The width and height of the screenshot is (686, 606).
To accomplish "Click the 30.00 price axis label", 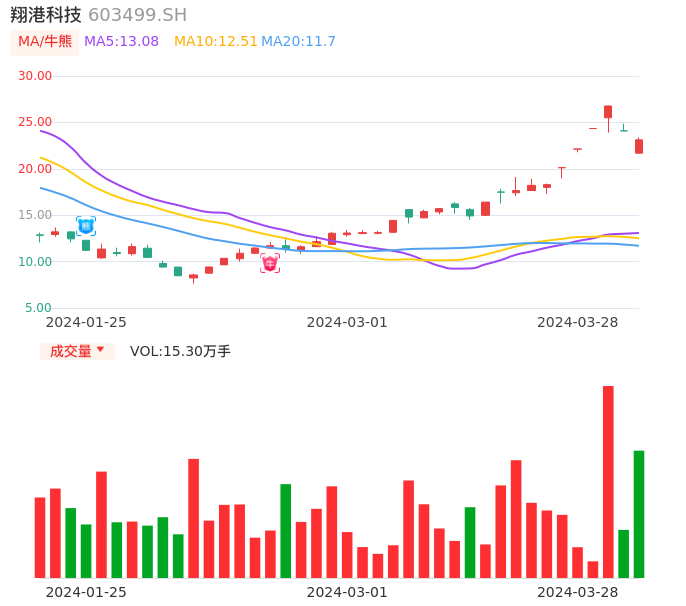I will (35, 76).
